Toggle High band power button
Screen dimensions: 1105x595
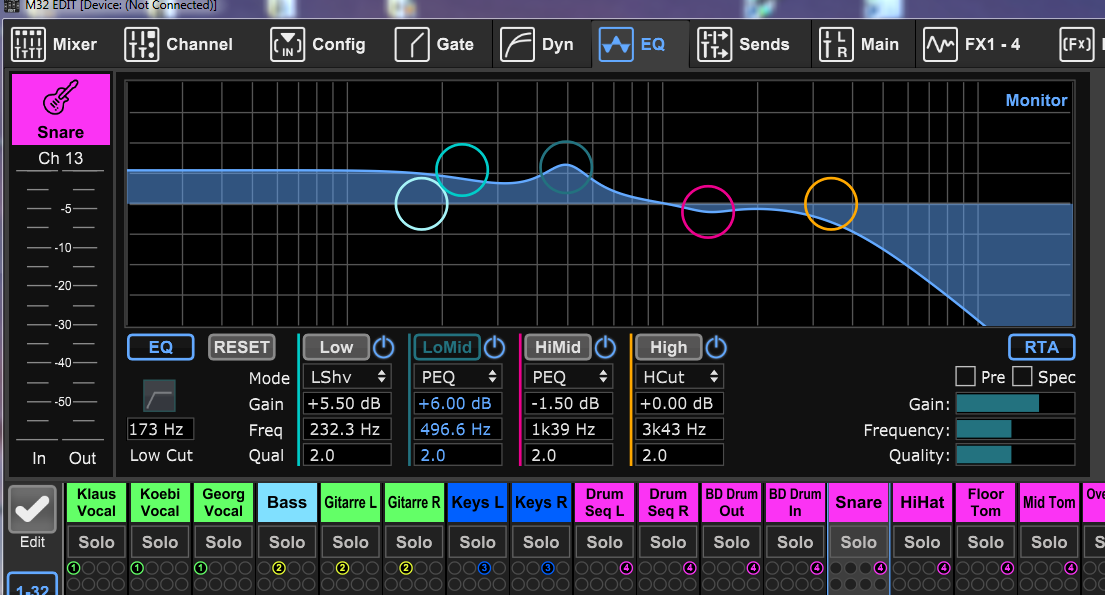coord(715,347)
